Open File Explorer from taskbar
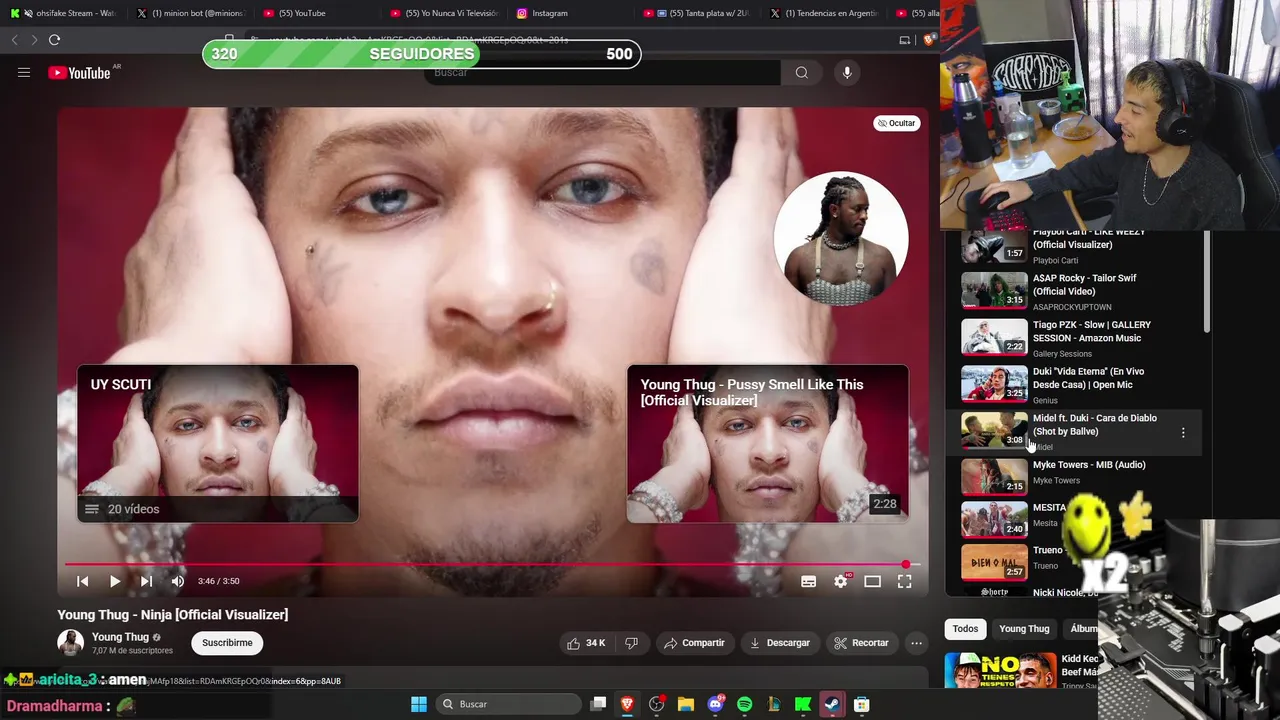 685,704
